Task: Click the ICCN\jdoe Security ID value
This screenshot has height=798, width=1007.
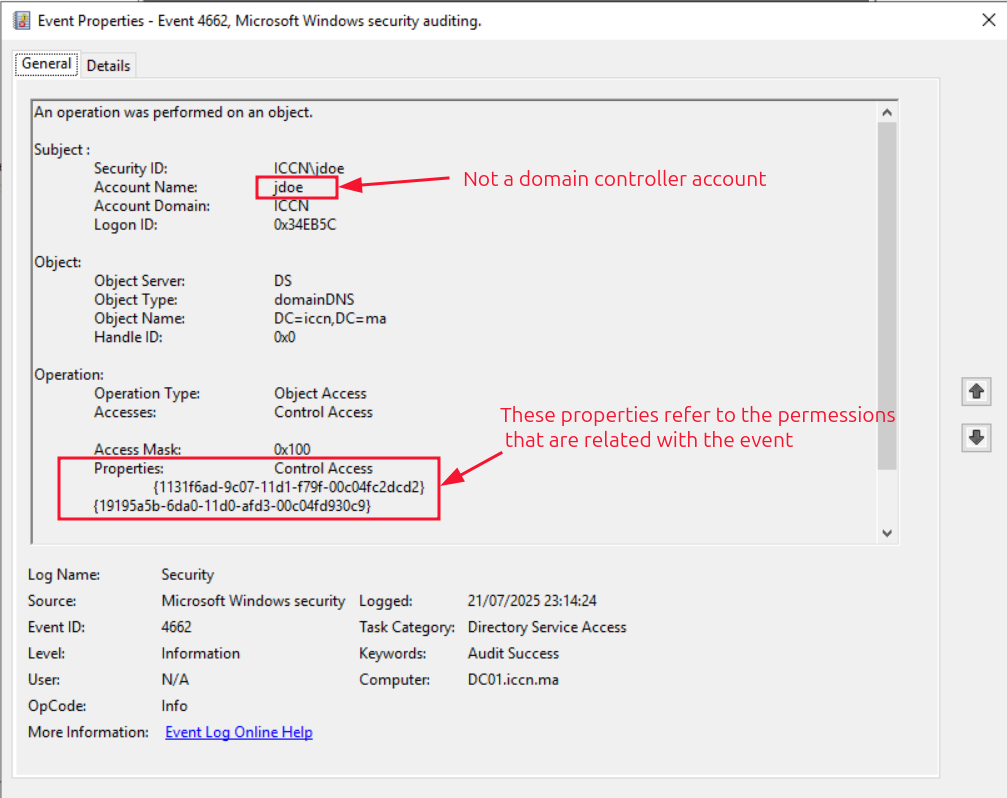Action: 309,168
